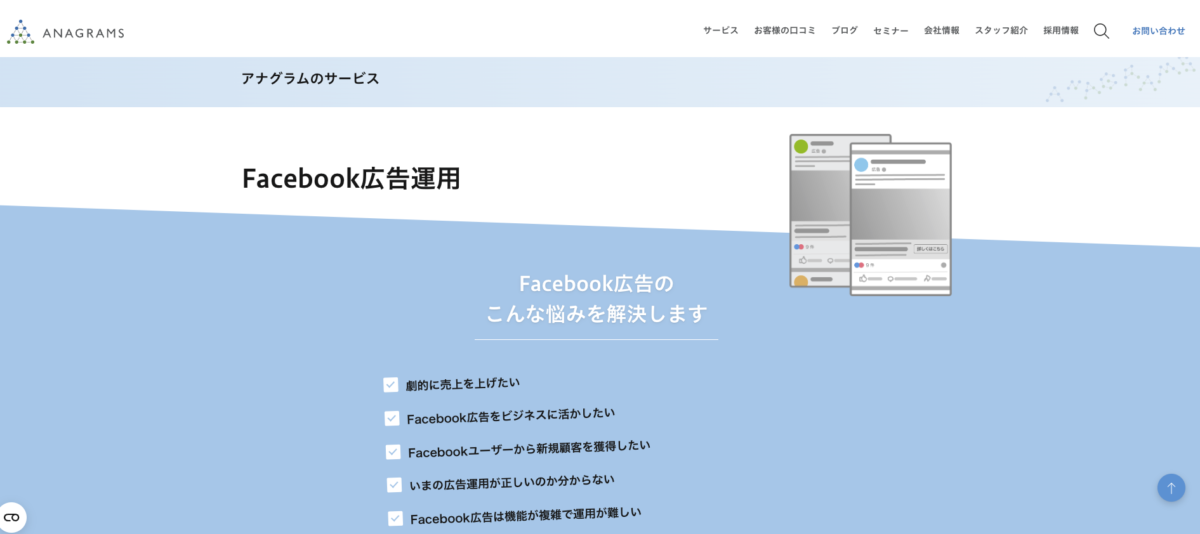Go to the ブログ page
Screen dimensions: 1200x534
click(x=844, y=31)
